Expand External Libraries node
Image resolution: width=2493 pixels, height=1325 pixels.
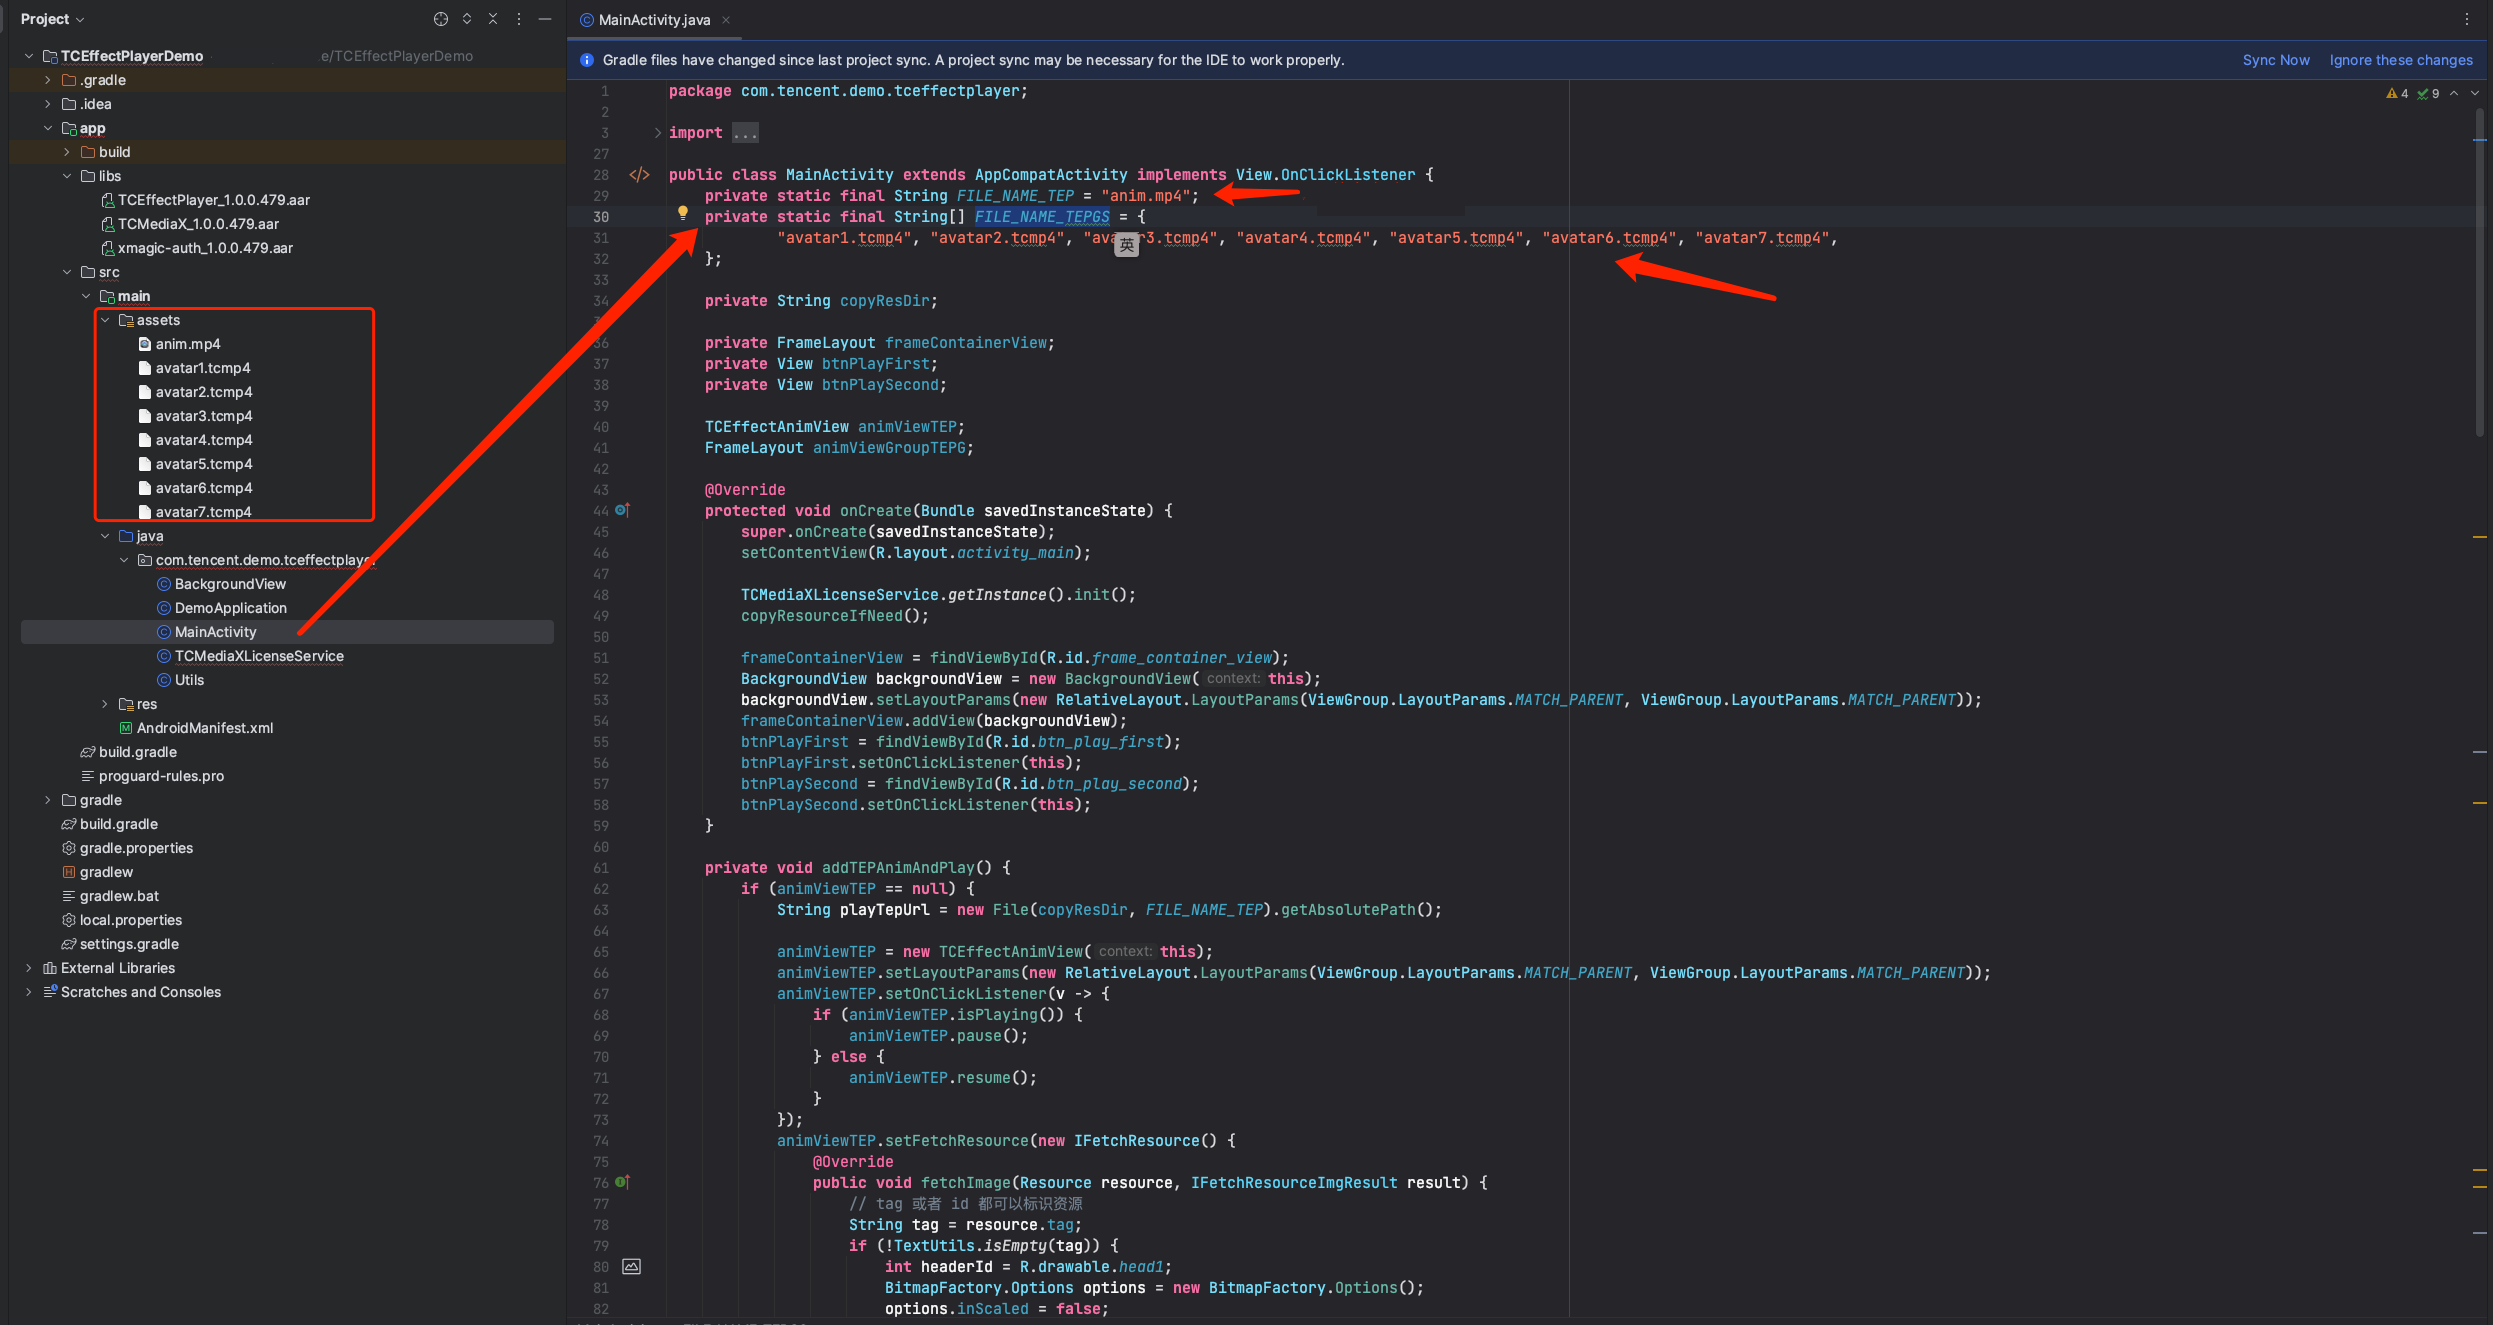point(29,968)
